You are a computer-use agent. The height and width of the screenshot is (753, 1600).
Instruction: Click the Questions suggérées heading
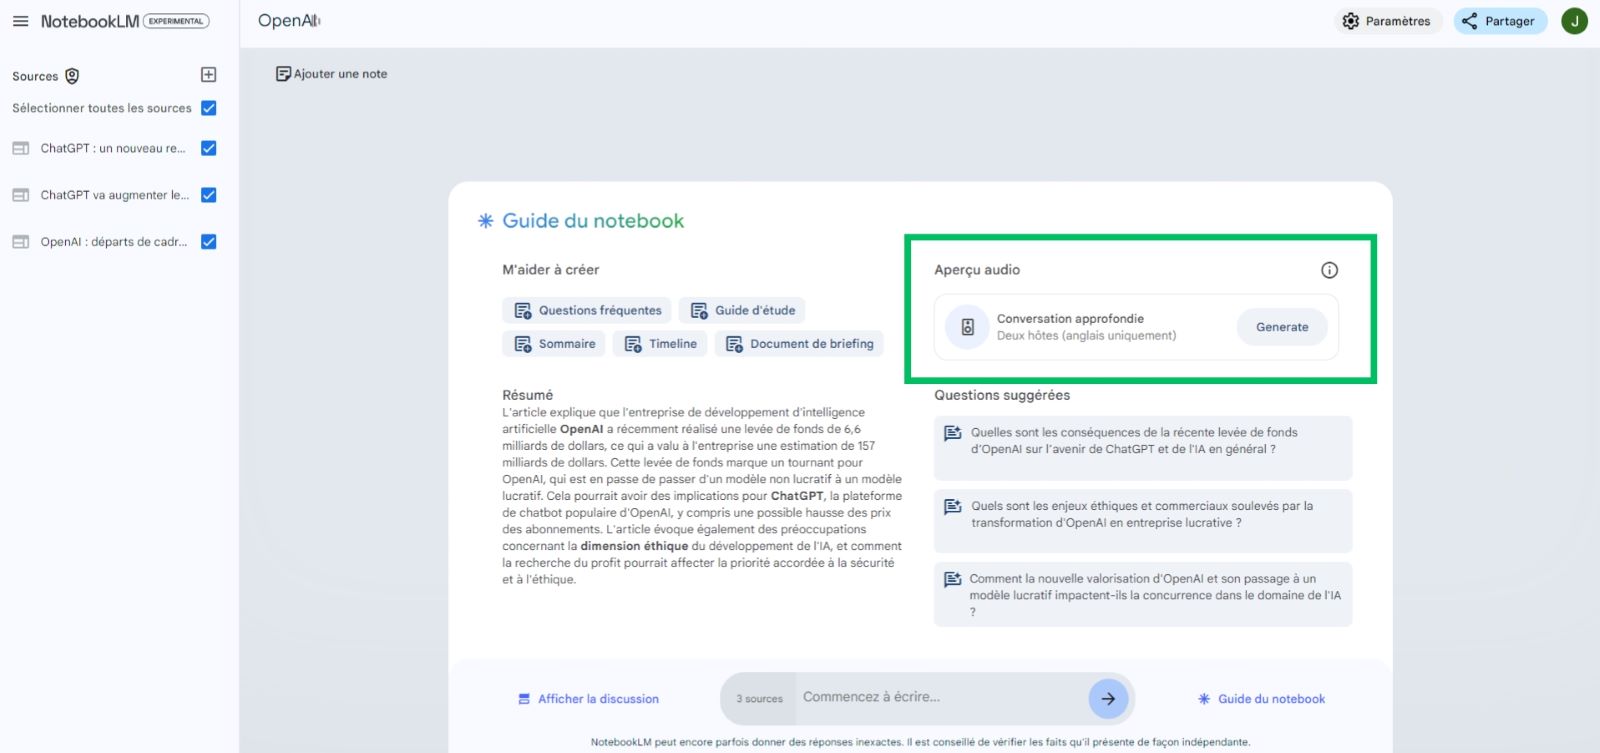click(1002, 395)
